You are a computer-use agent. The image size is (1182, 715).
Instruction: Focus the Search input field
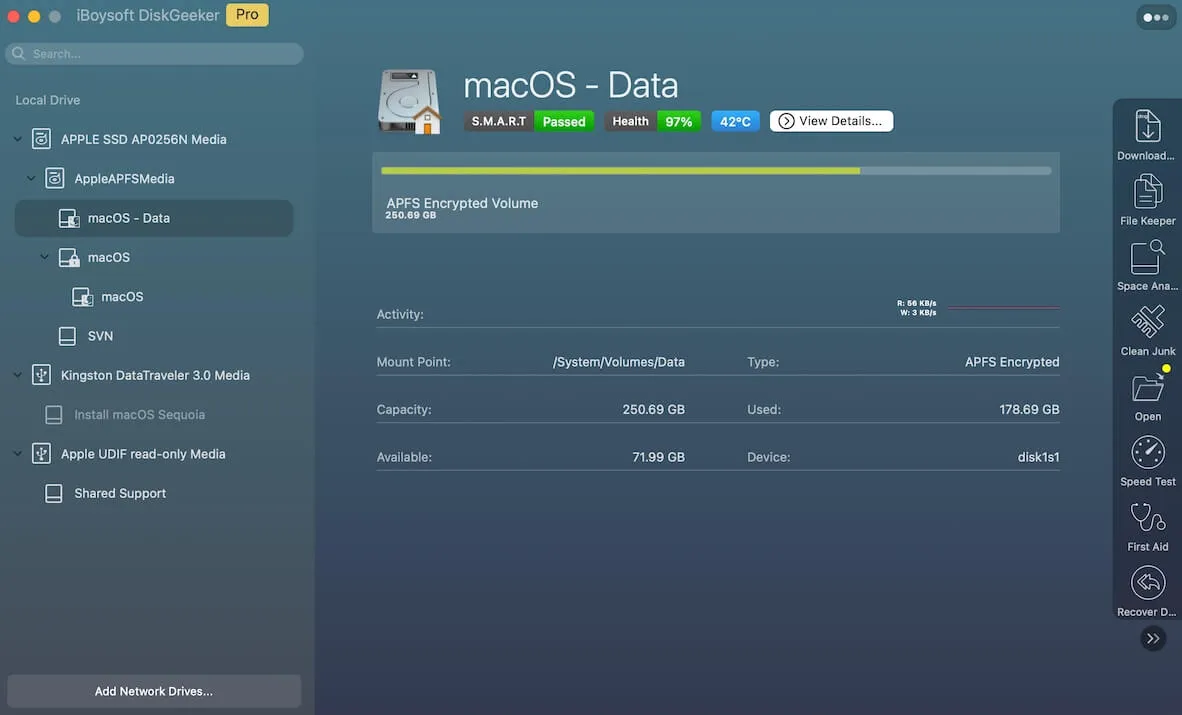pyautogui.click(x=155, y=54)
